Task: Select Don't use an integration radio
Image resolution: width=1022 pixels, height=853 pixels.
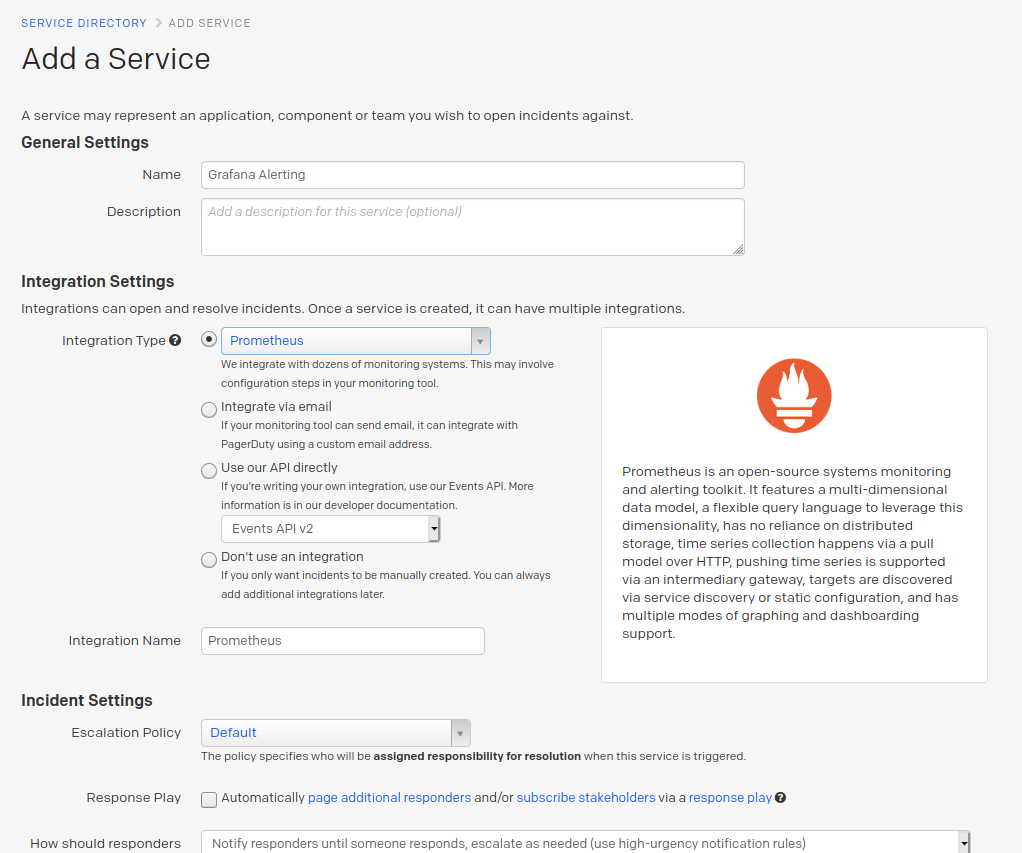Action: tap(209, 560)
